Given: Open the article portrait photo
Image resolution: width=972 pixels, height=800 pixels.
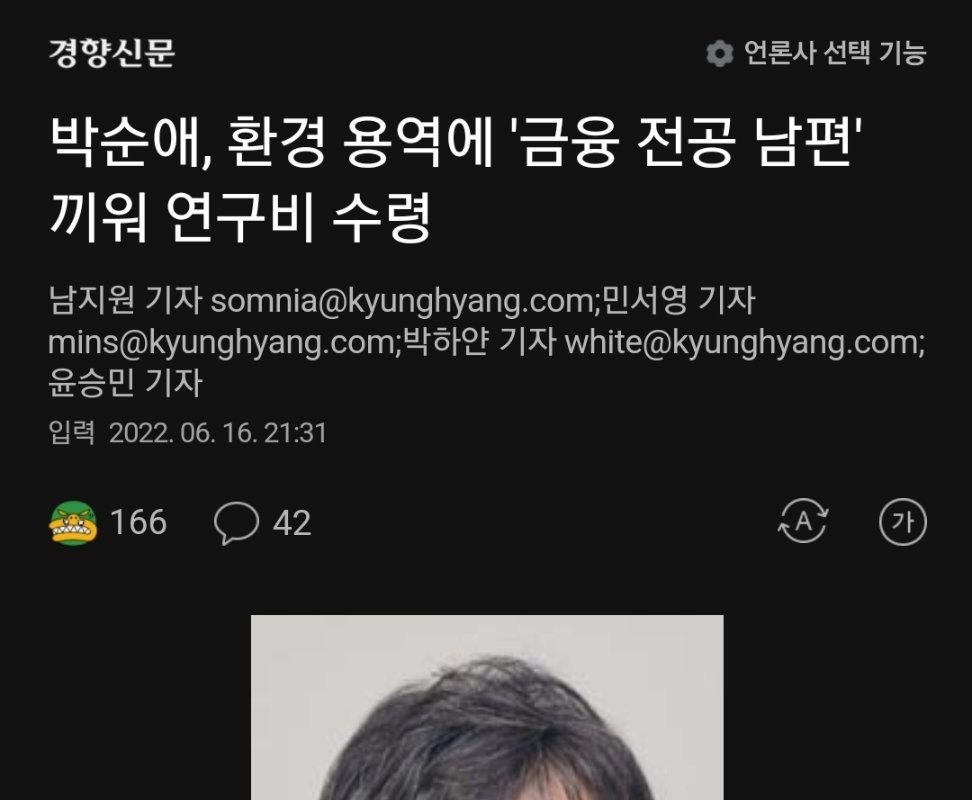Looking at the screenshot, I should (x=487, y=707).
